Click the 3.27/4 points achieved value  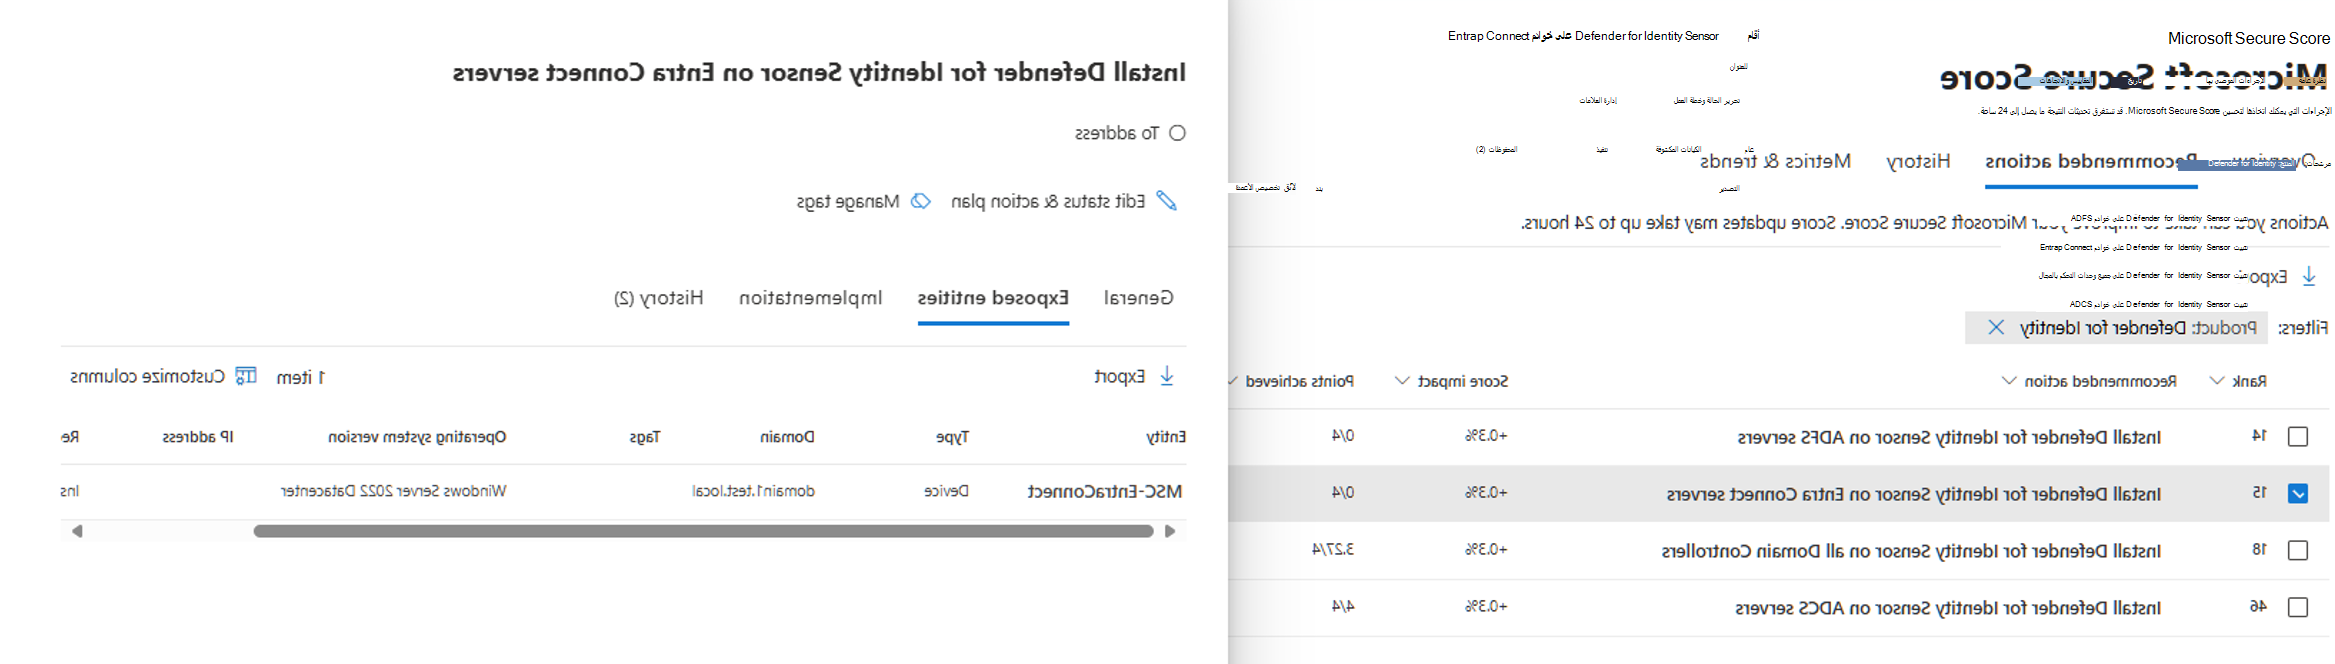pyautogui.click(x=1333, y=549)
